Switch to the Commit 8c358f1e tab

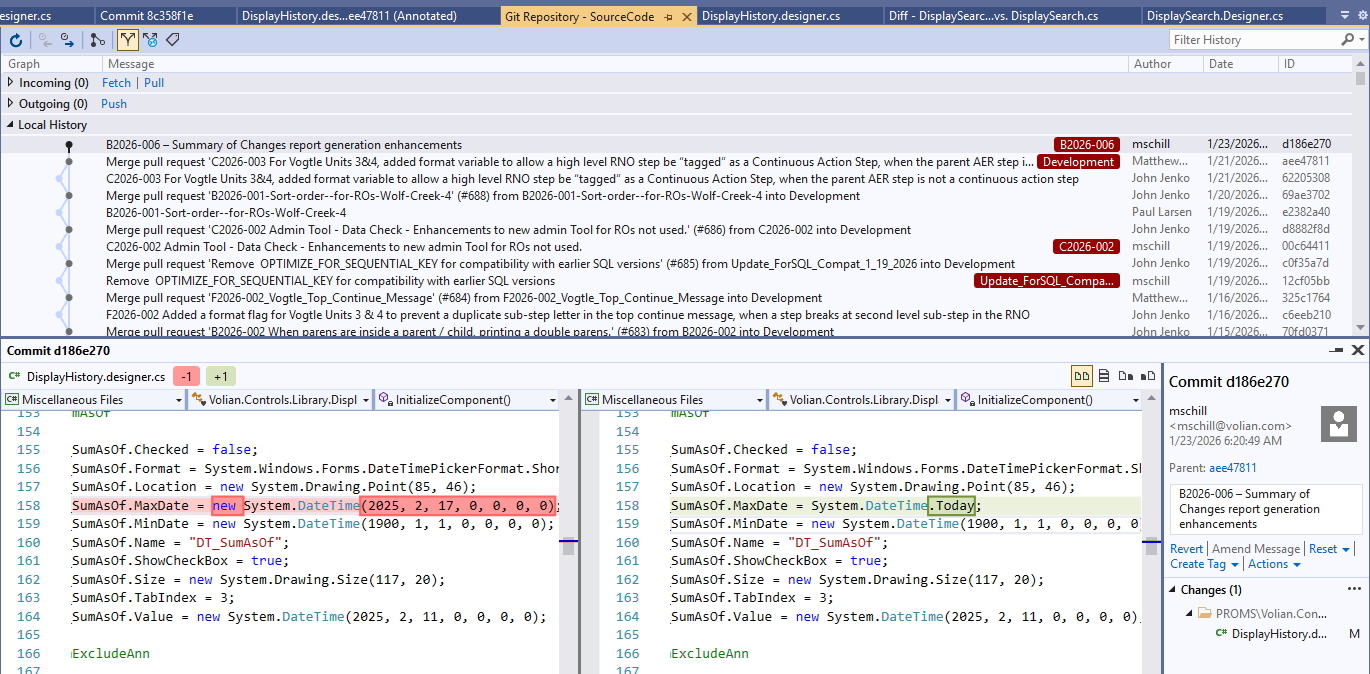coord(149,16)
